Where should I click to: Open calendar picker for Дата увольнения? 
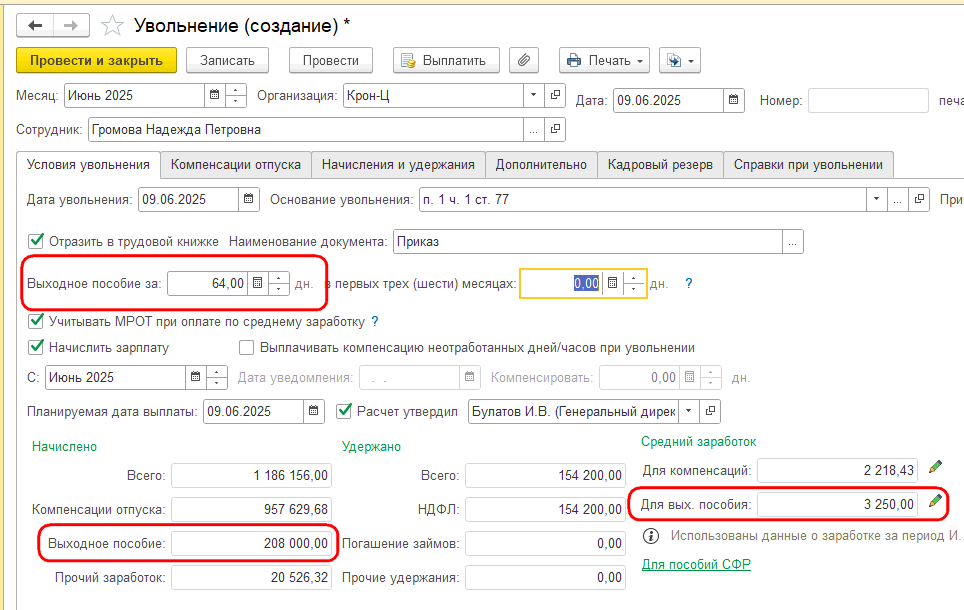248,199
